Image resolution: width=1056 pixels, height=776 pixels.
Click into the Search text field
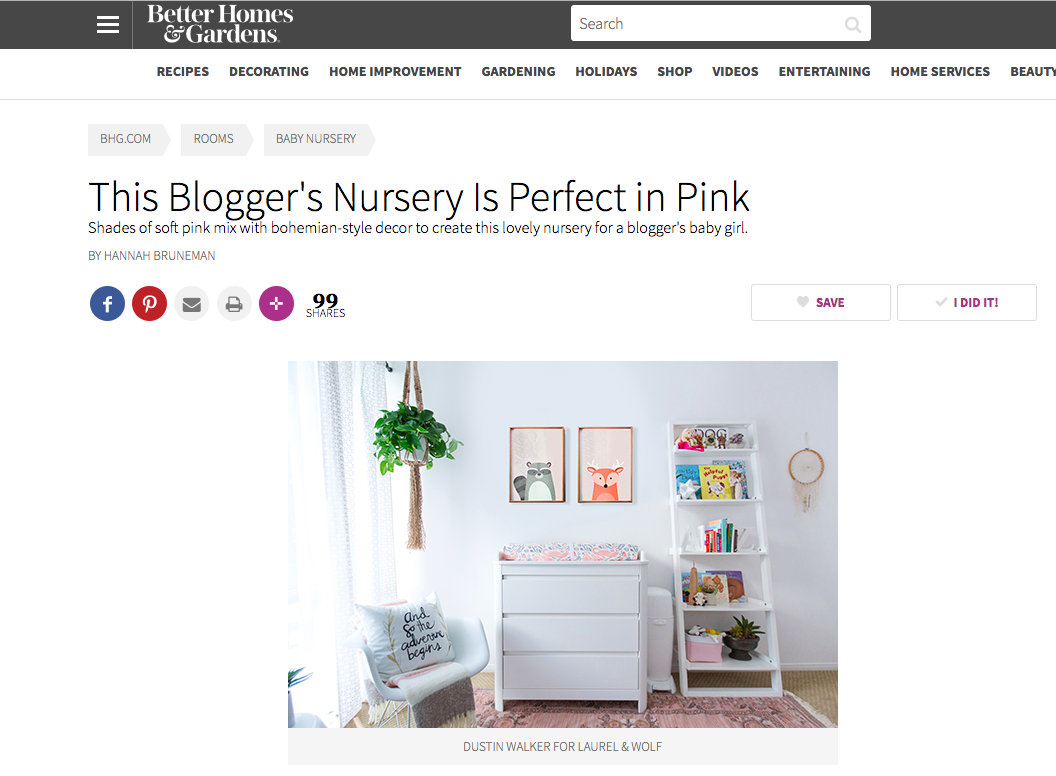[707, 24]
